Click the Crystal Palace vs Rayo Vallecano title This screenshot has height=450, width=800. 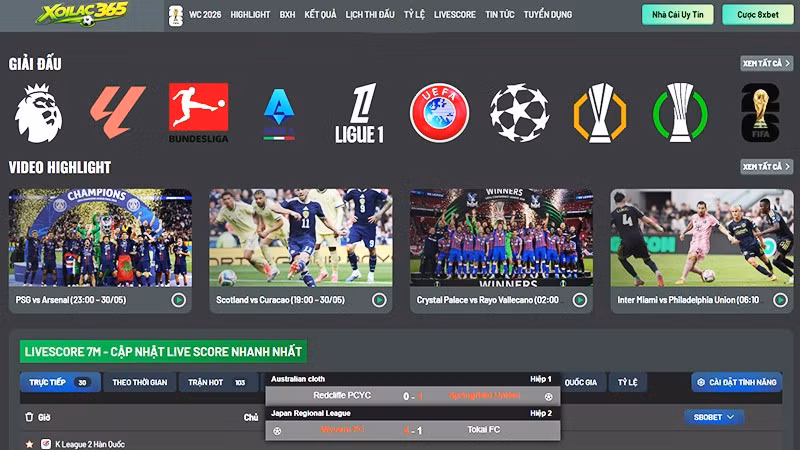tap(487, 300)
